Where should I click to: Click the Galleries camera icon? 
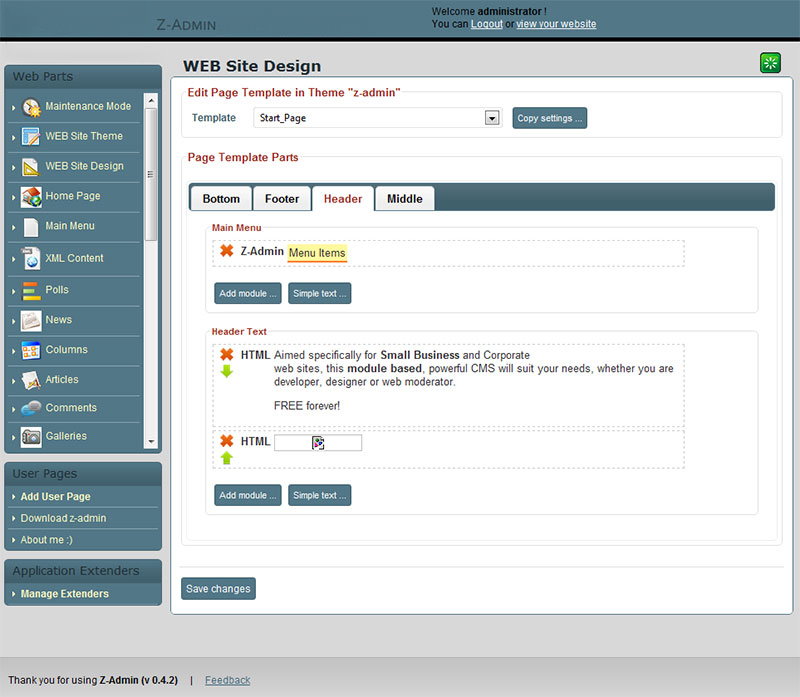point(31,436)
